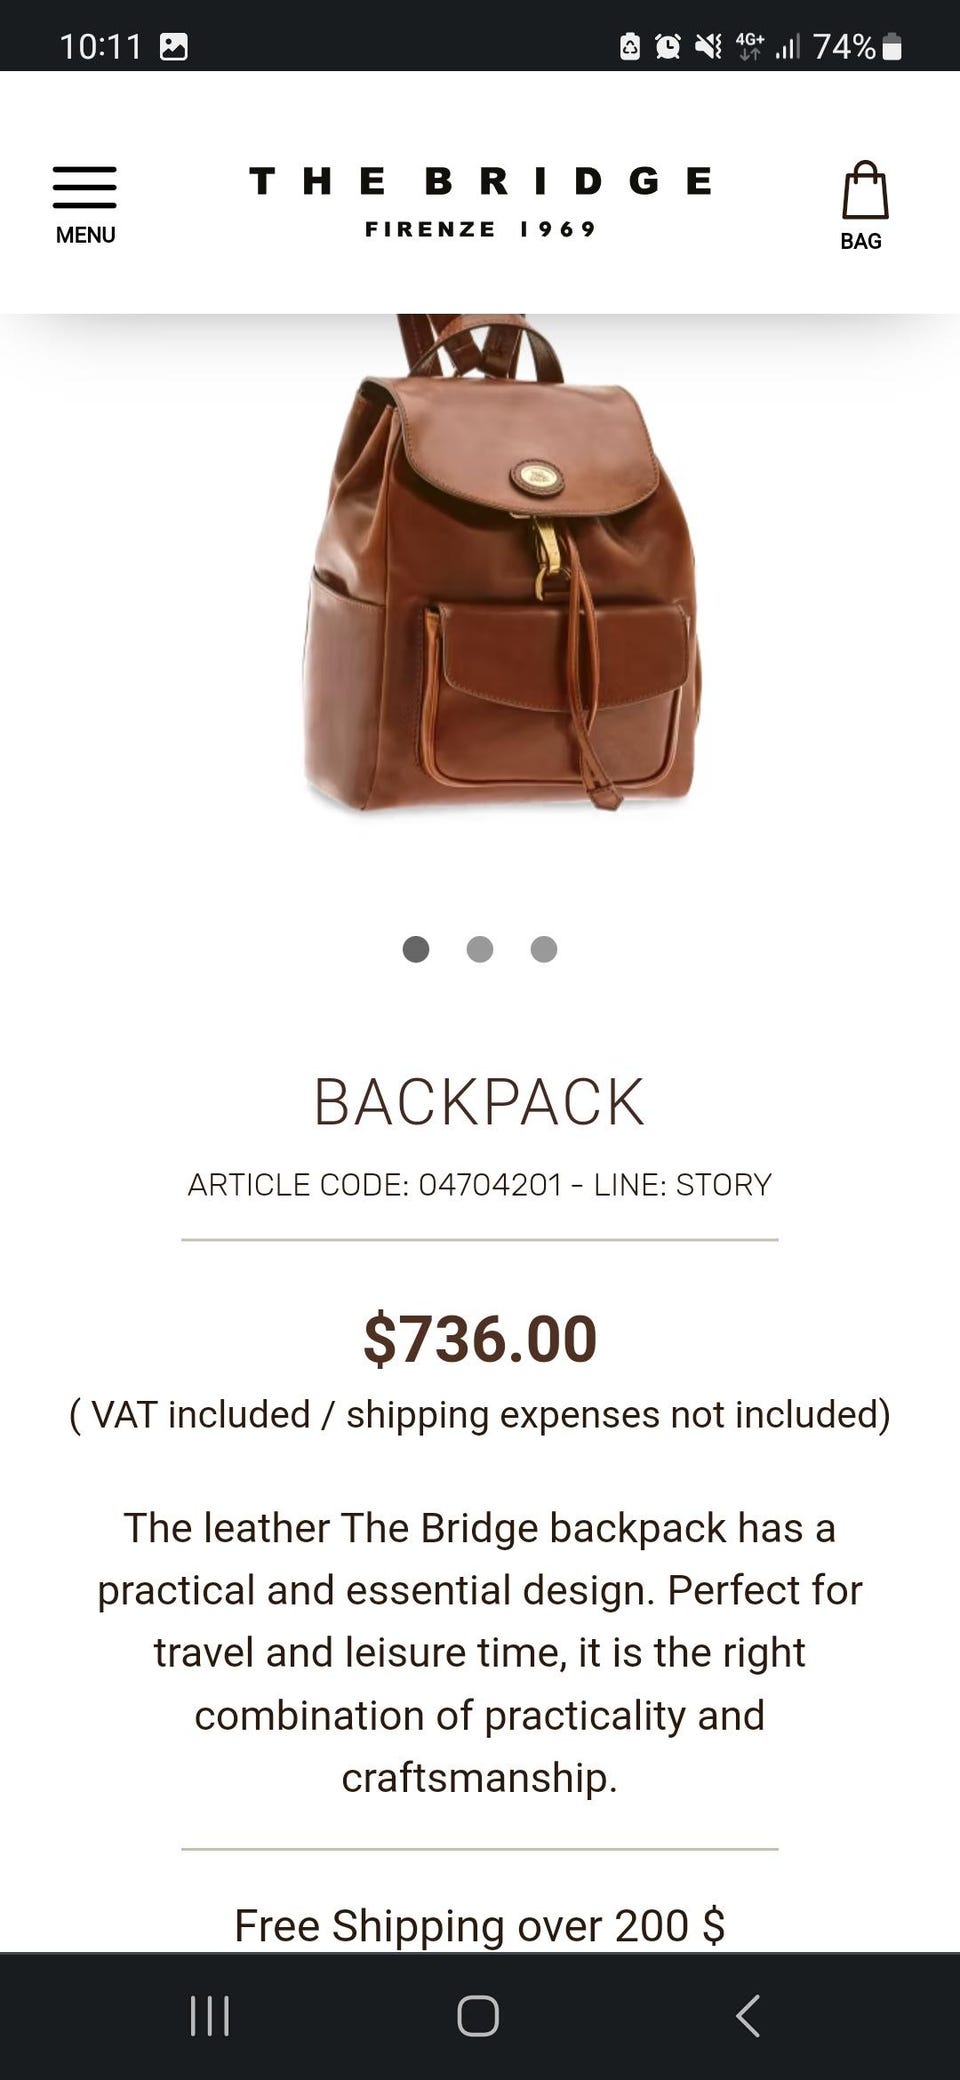Tap Android recent apps button
This screenshot has height=2080, width=960.
210,2015
